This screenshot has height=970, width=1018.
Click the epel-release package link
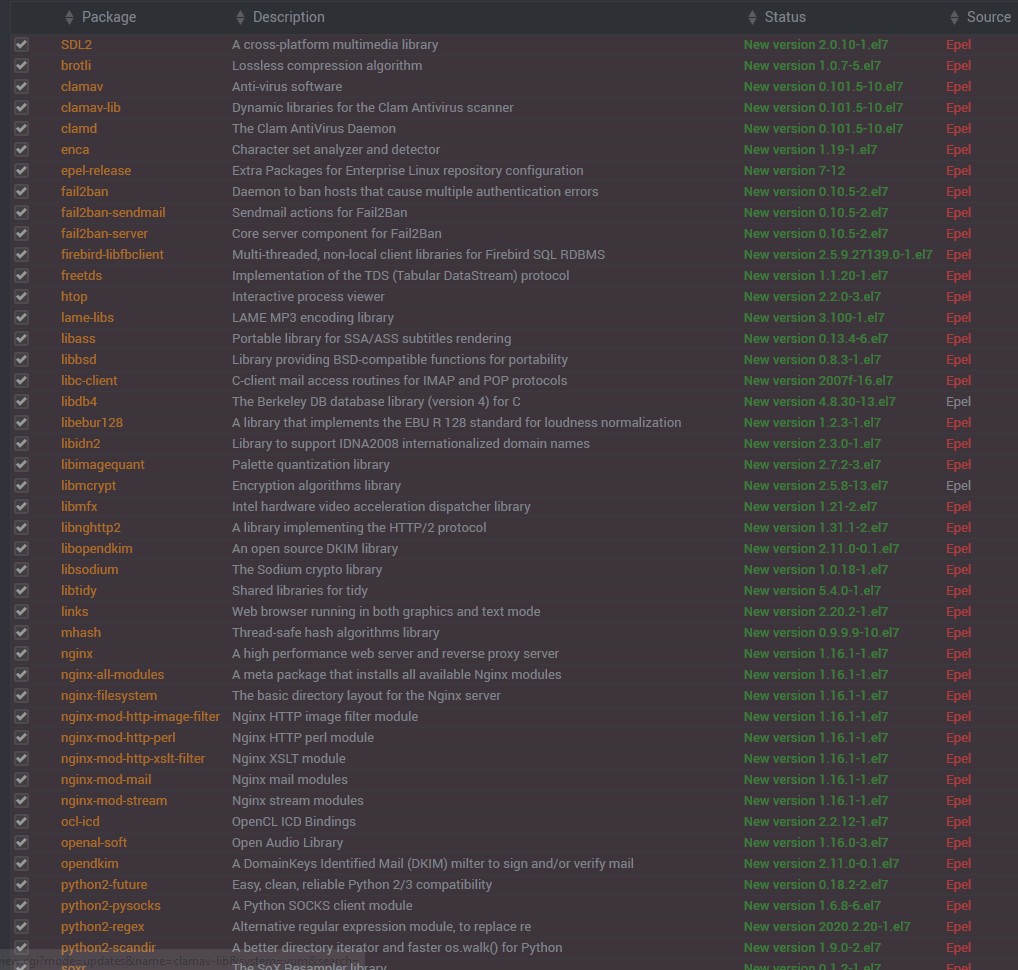click(x=96, y=171)
